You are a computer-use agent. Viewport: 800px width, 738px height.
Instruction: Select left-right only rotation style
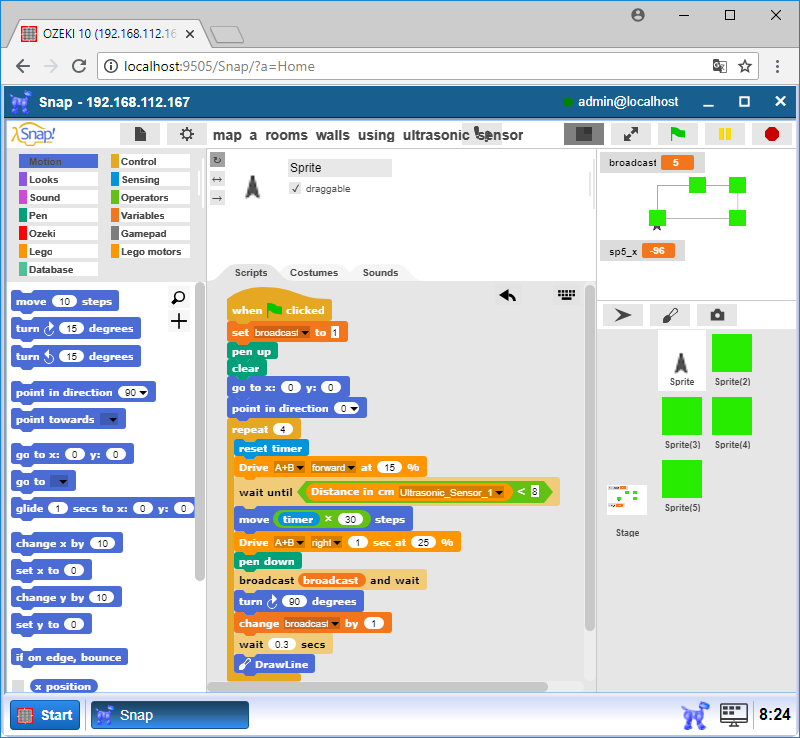(x=217, y=179)
